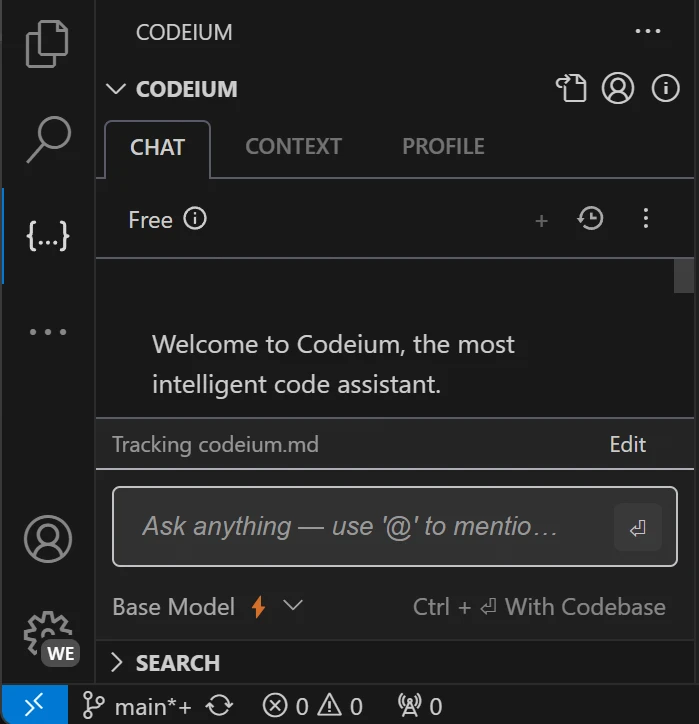Click the Codeium profile avatar icon
The width and height of the screenshot is (699, 724).
(x=618, y=89)
